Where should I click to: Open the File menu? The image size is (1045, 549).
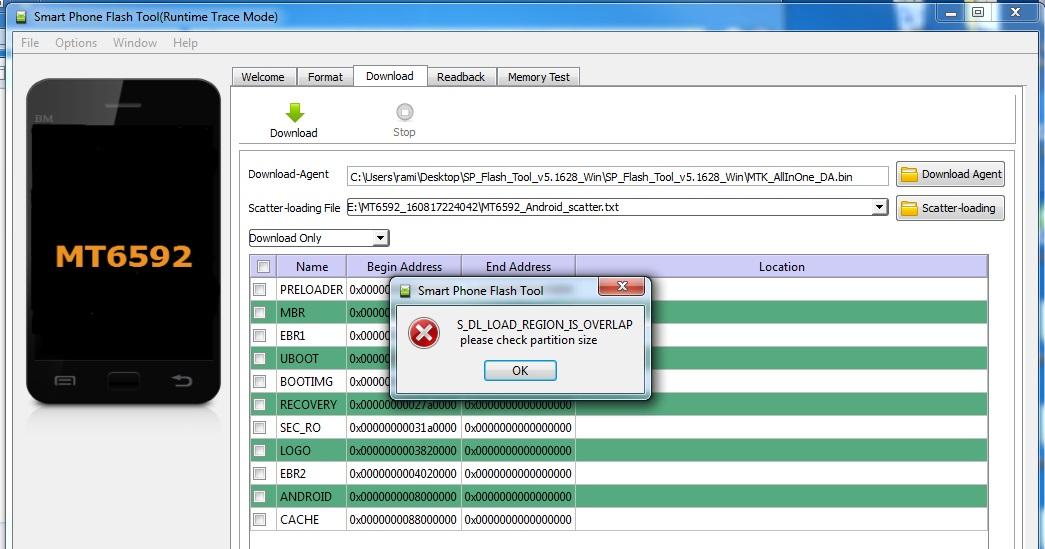tap(30, 43)
